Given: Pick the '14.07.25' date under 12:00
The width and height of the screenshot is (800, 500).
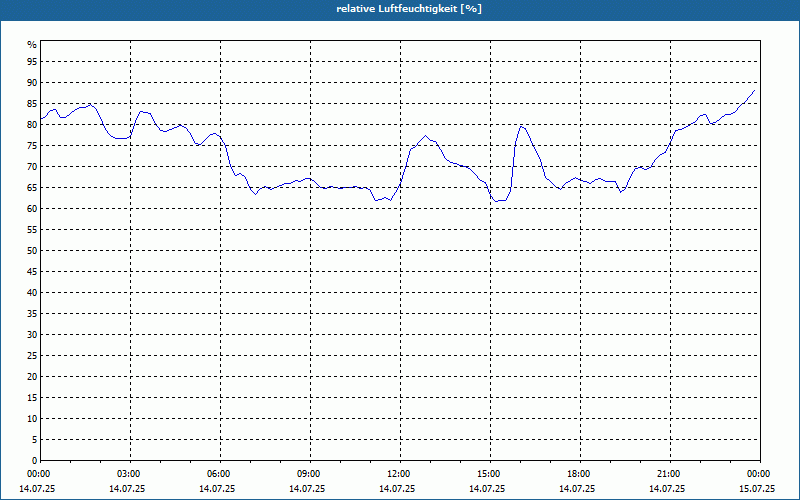Looking at the screenshot, I should point(397,489).
